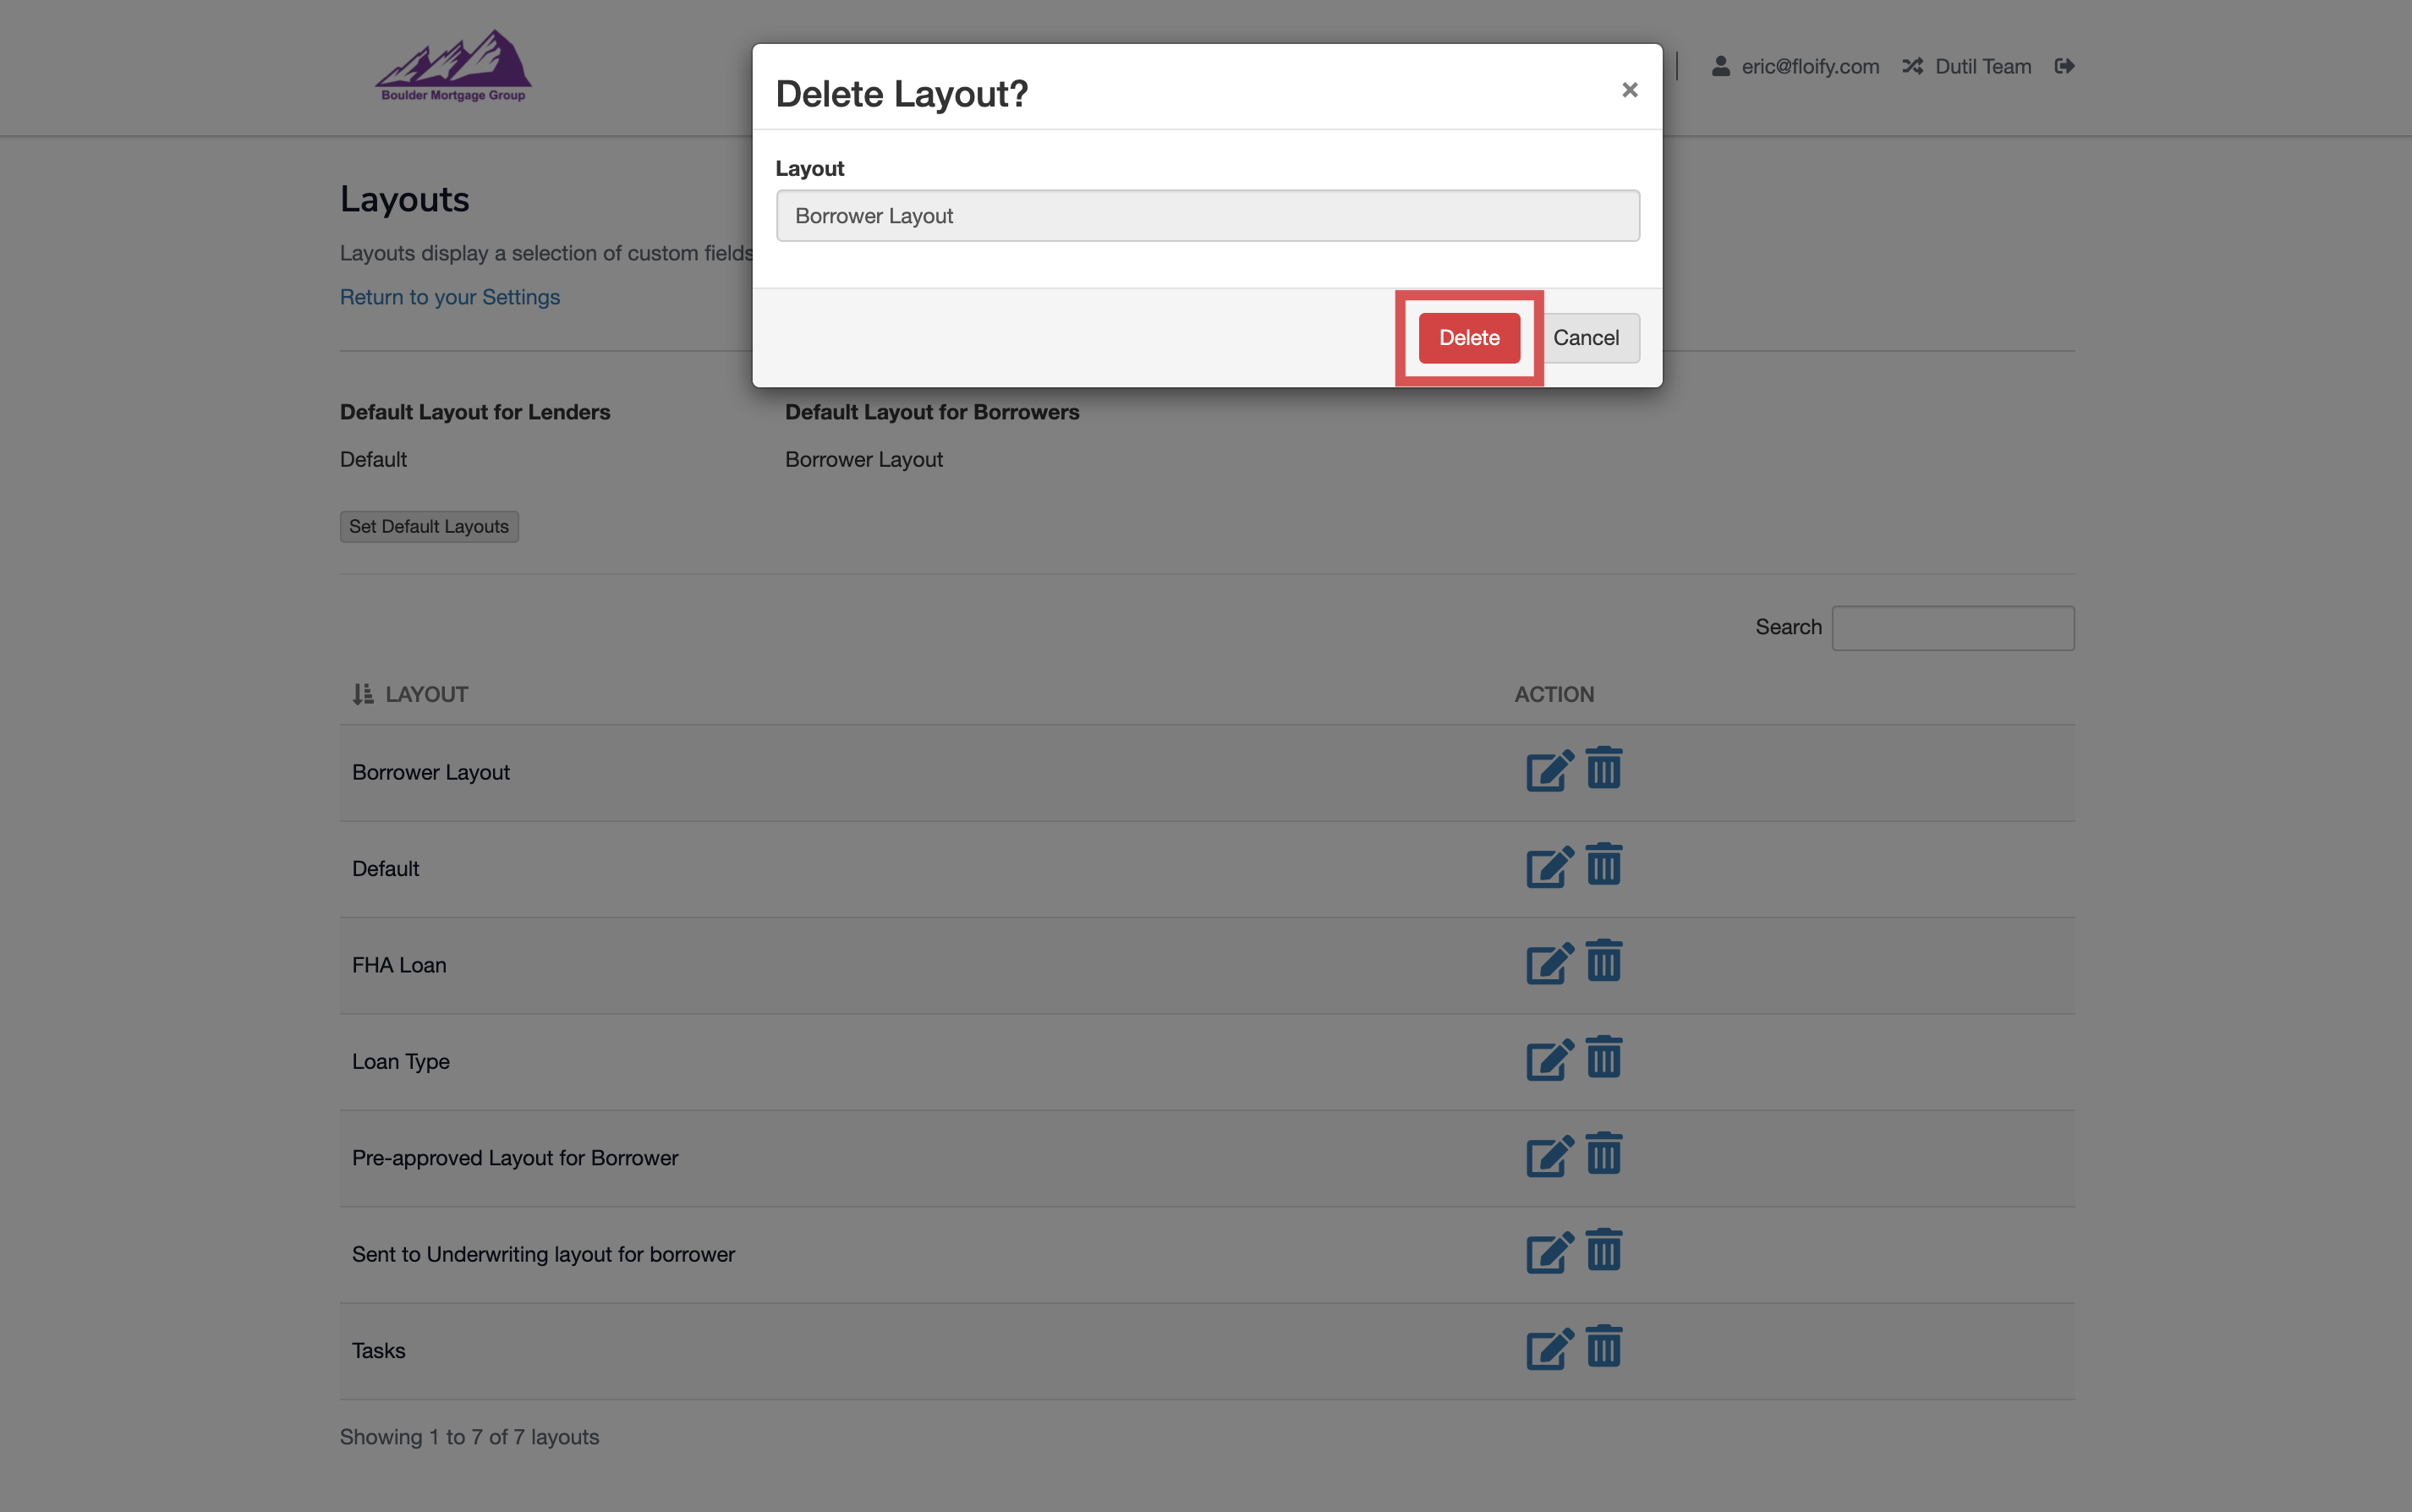Image resolution: width=2412 pixels, height=1512 pixels.
Task: Click the LAYOUT column header
Action: (426, 694)
